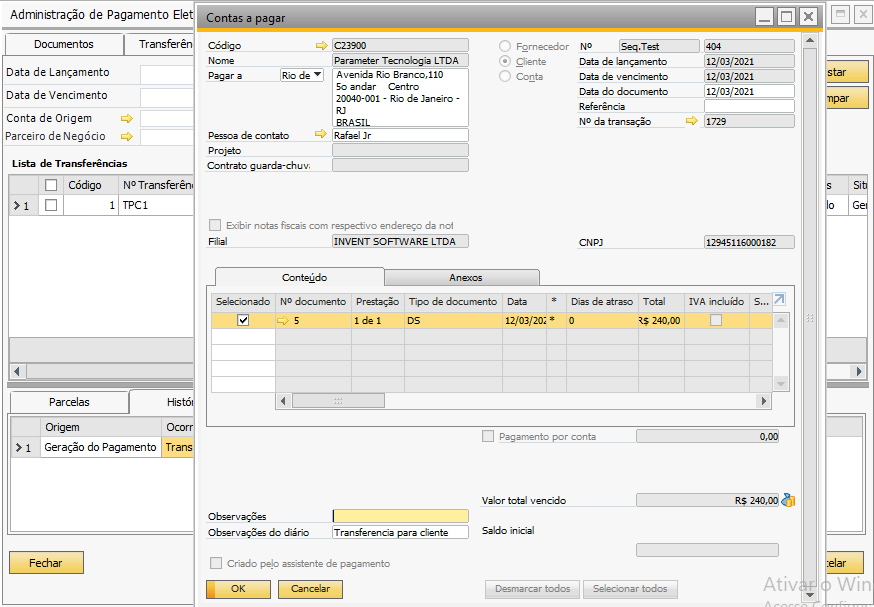Click the Tipo de documento column header

click(453, 302)
